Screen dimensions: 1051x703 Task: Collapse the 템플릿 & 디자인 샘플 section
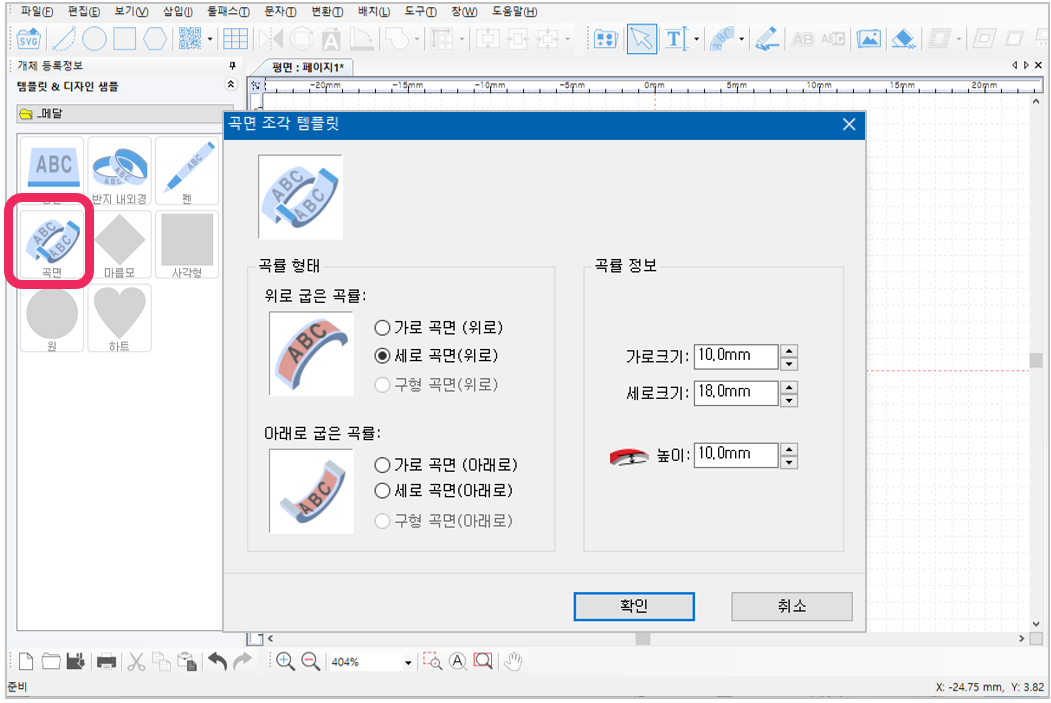231,84
